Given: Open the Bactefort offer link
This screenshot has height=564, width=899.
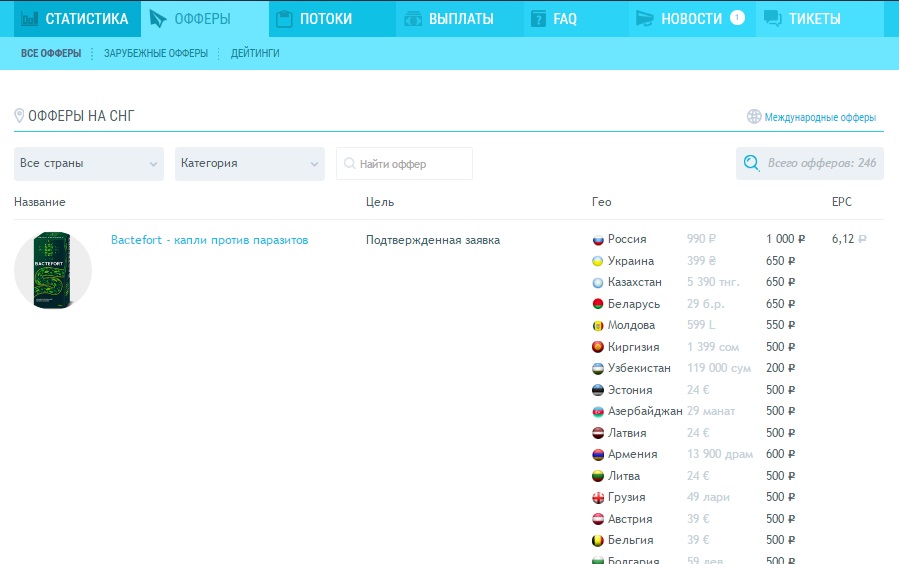Looking at the screenshot, I should pos(209,240).
